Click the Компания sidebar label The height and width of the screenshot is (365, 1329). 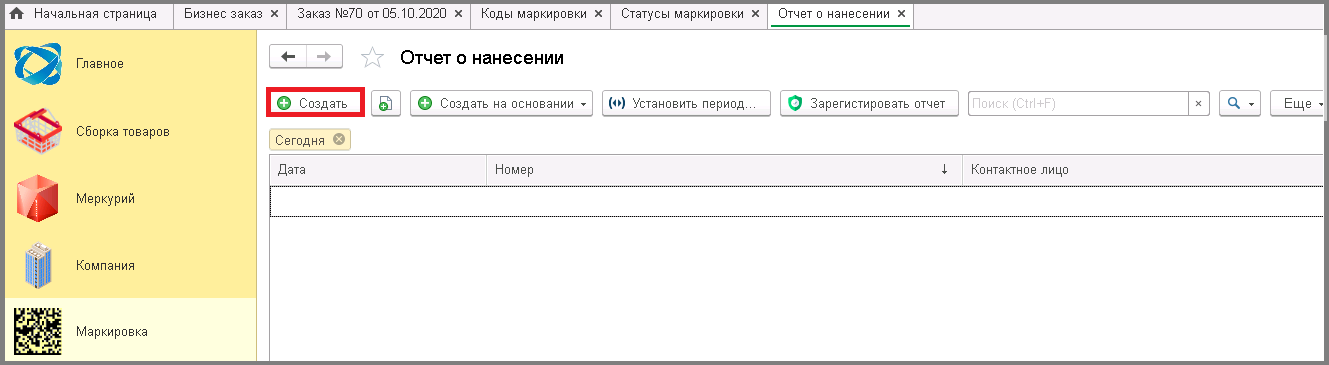[x=105, y=265]
